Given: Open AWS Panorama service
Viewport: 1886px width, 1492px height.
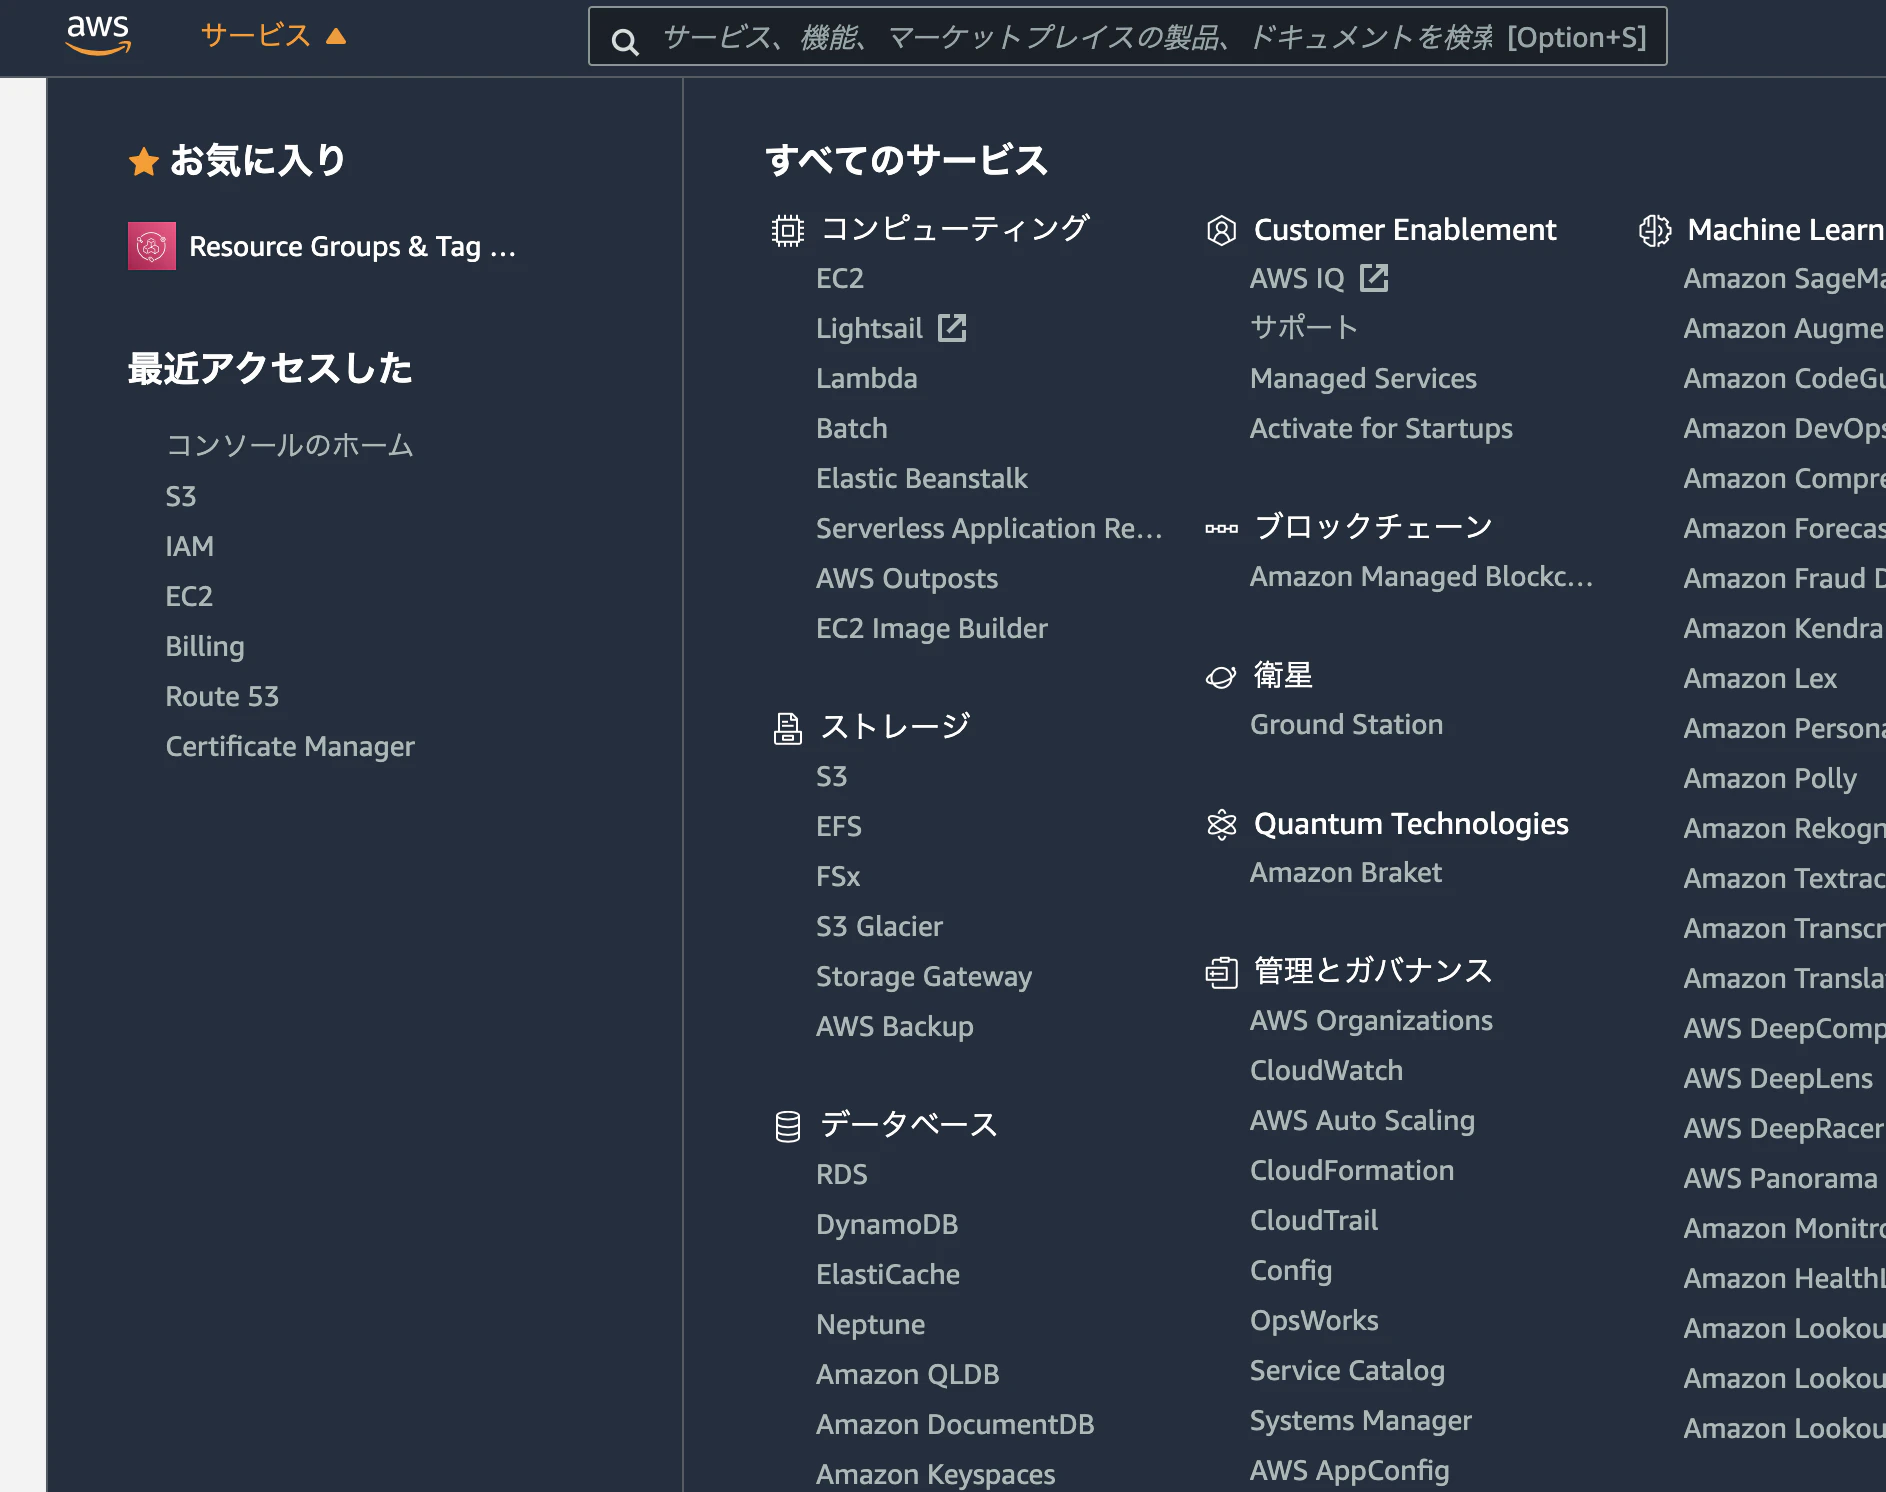Looking at the screenshot, I should pos(1781,1178).
